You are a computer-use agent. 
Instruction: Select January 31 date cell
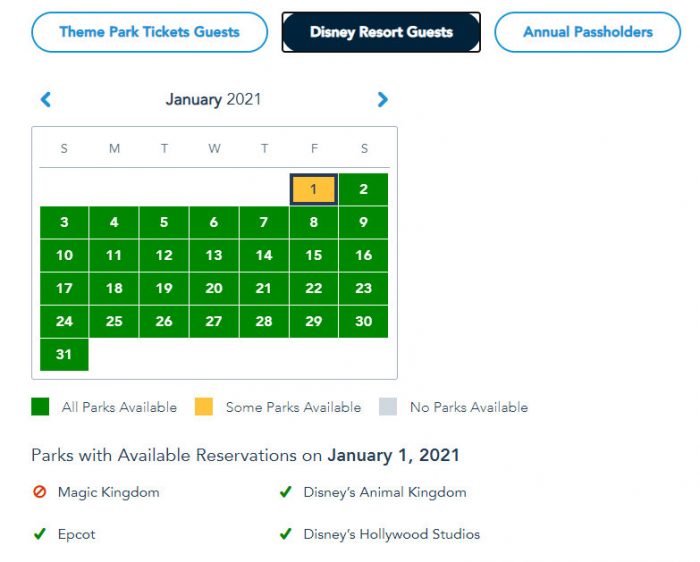[64, 354]
